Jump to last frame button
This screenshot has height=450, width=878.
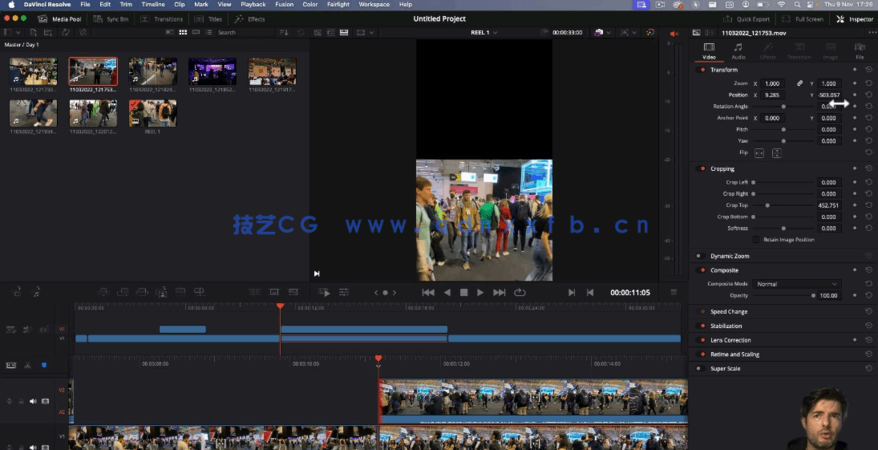[499, 292]
